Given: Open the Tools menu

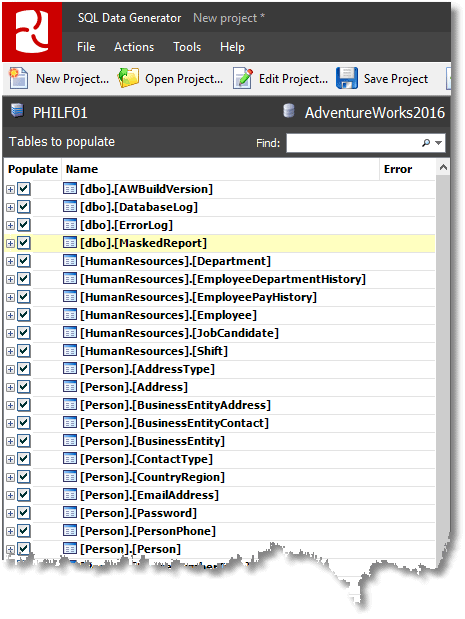Looking at the screenshot, I should pyautogui.click(x=187, y=47).
